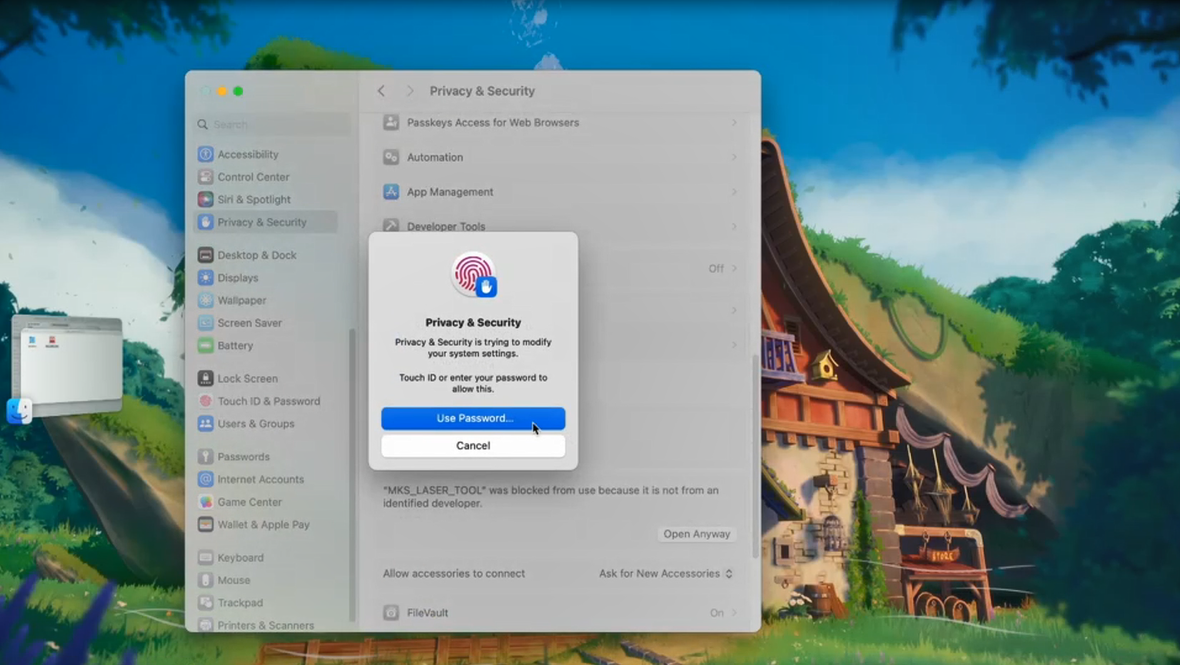Click the Desktop & Dock icon
The width and height of the screenshot is (1180, 665).
[205, 255]
